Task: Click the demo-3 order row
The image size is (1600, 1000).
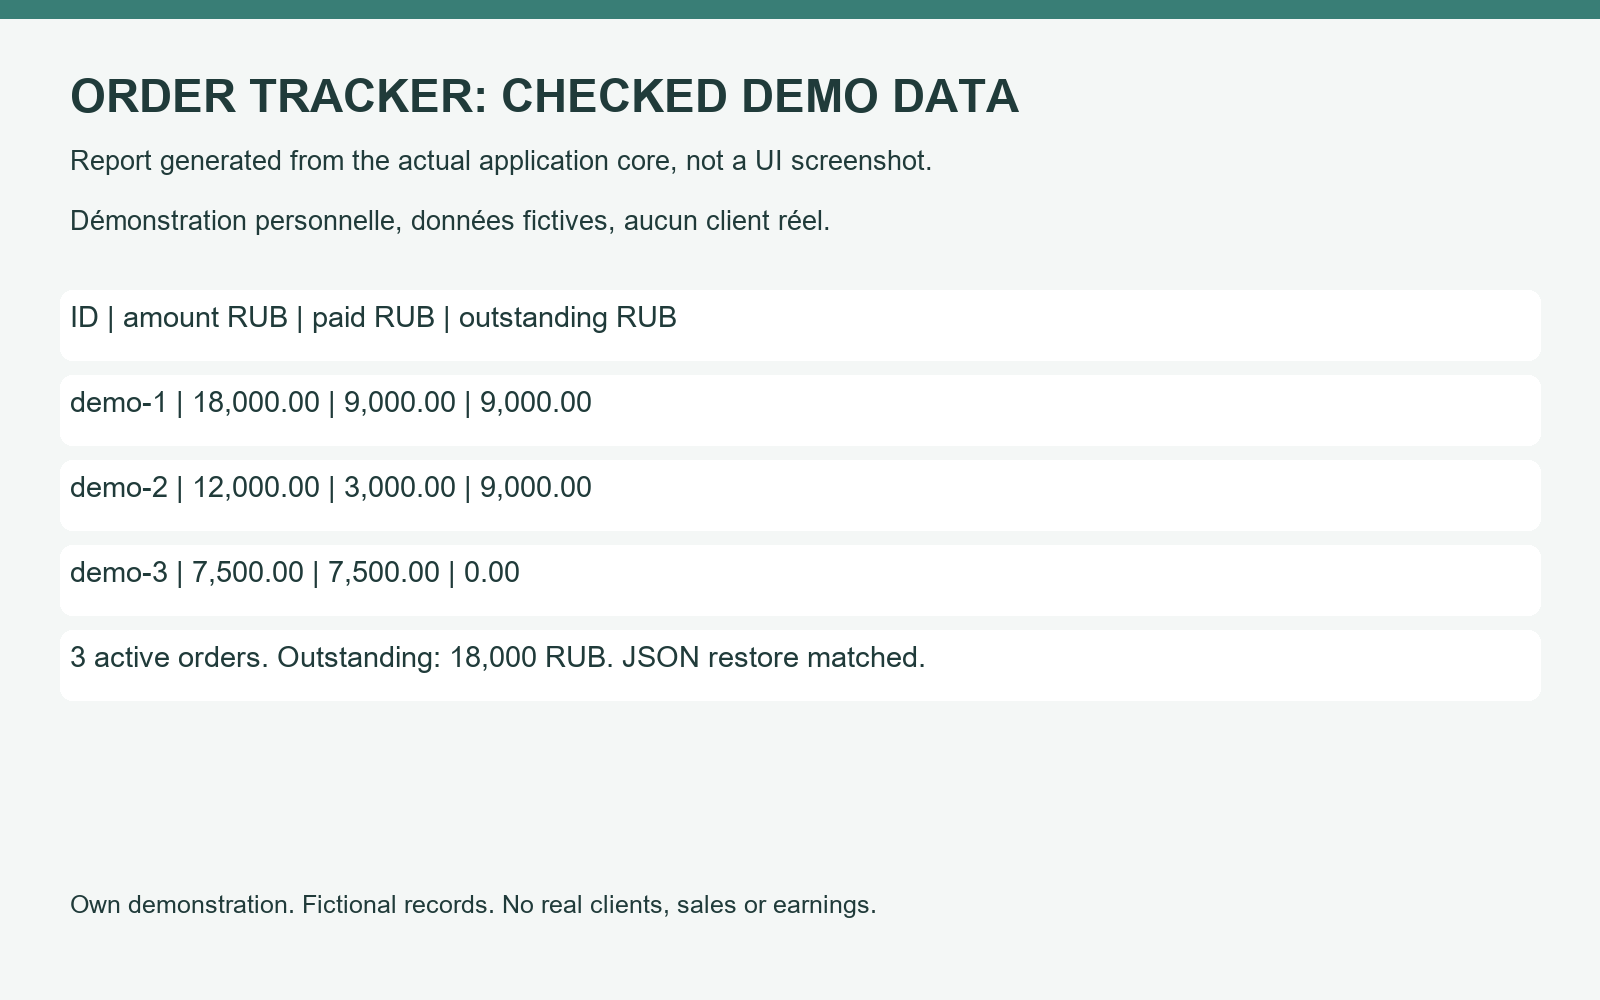Action: click(800, 580)
